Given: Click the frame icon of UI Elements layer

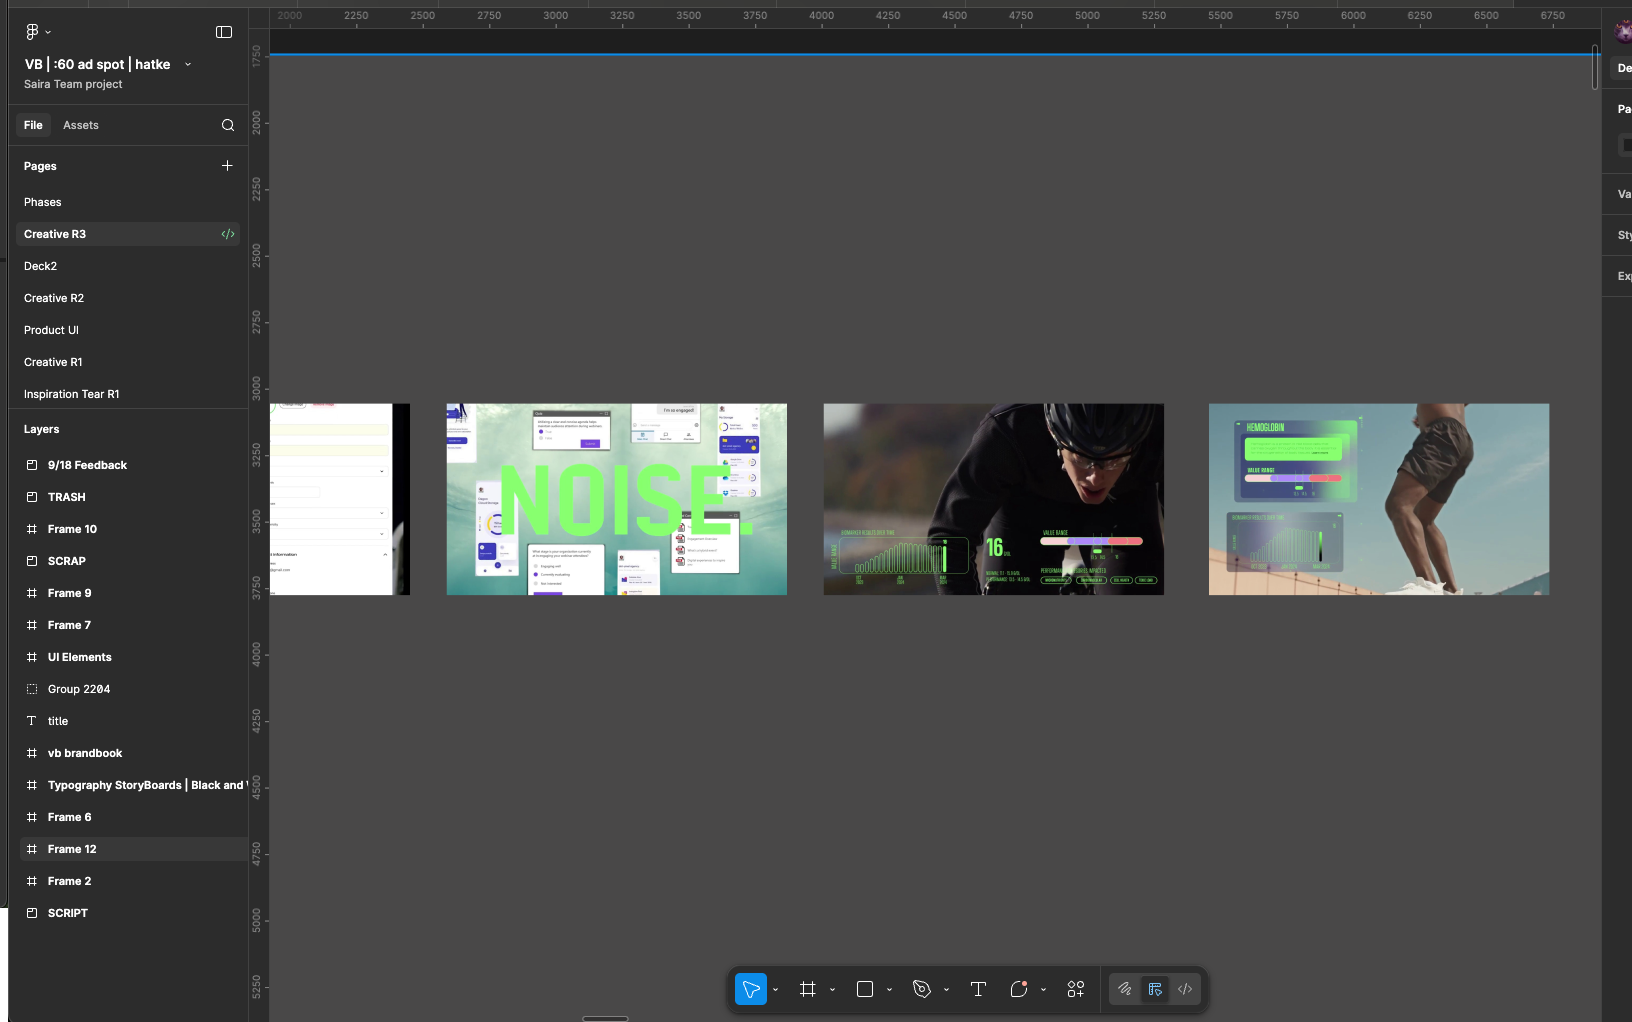Looking at the screenshot, I should 32,657.
